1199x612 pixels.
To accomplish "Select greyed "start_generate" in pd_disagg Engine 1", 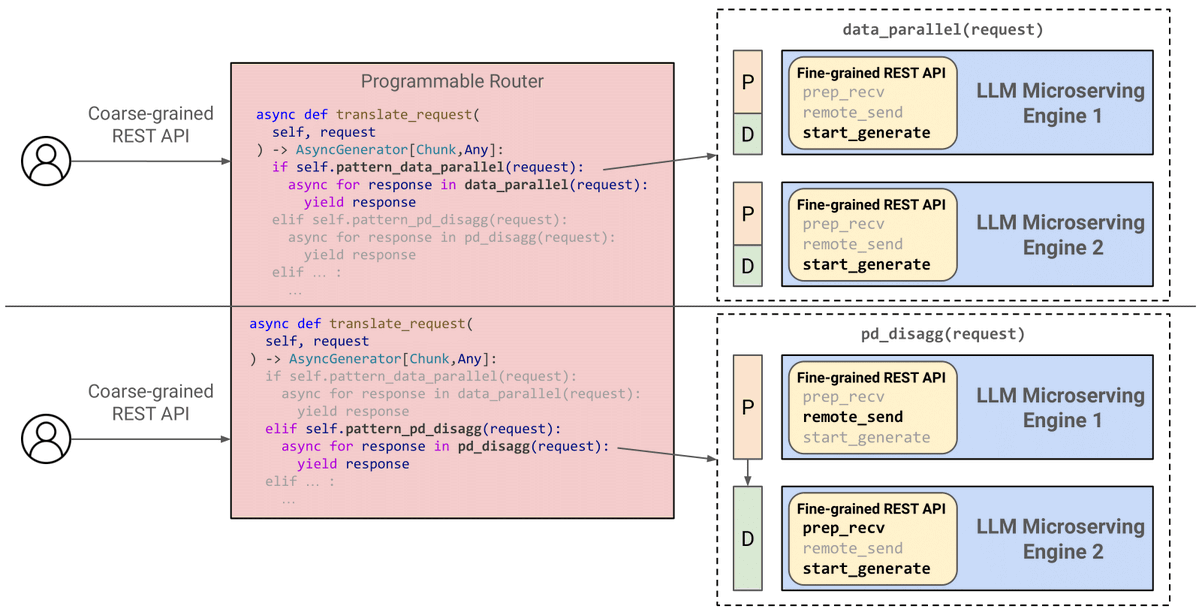I will (x=866, y=437).
